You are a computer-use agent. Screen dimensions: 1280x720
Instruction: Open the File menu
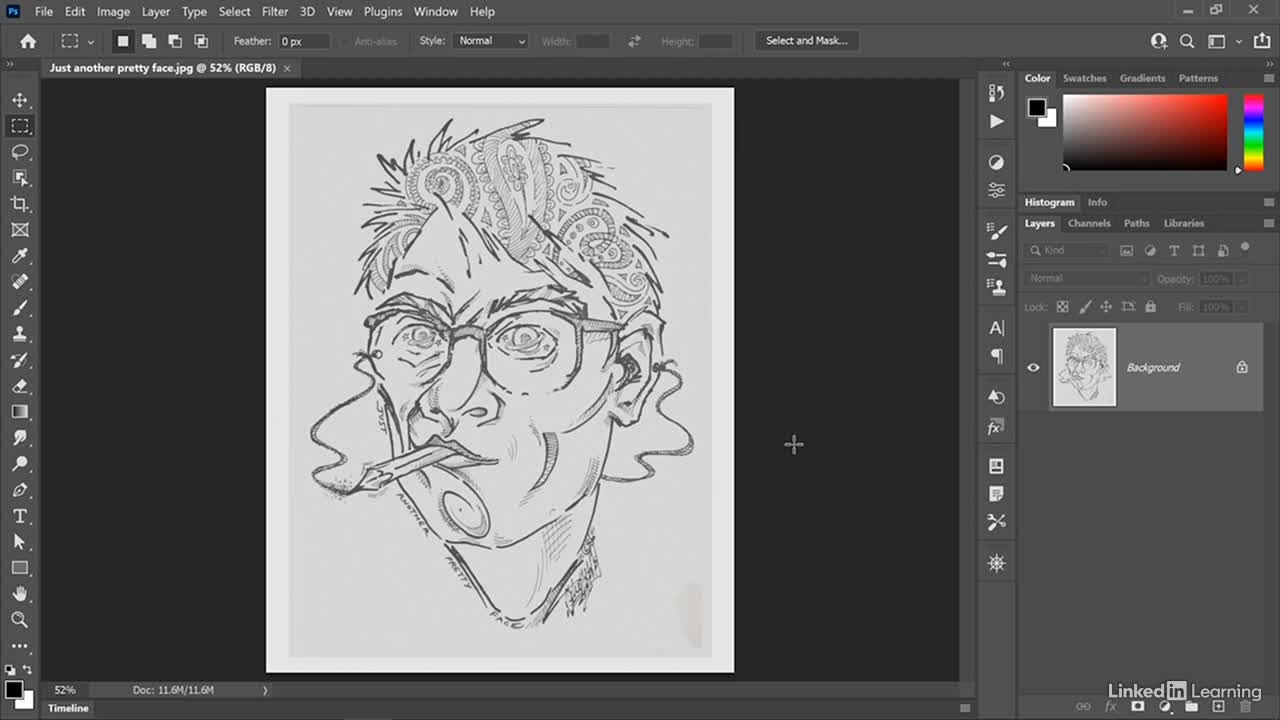(44, 11)
